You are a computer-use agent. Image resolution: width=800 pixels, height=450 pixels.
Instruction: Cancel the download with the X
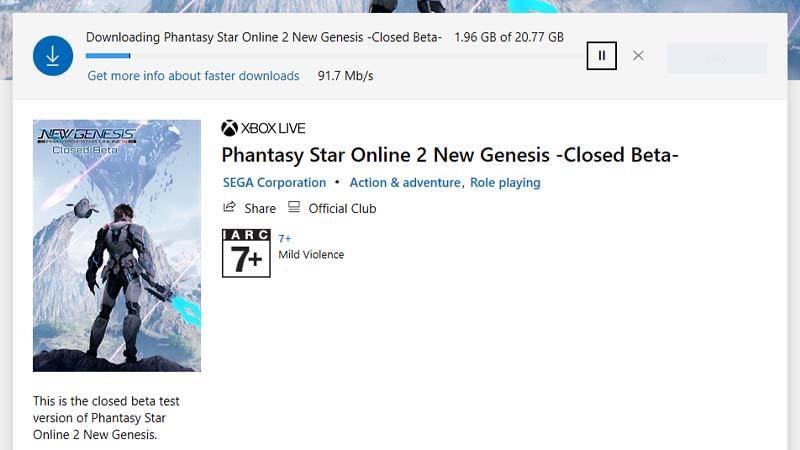638,56
